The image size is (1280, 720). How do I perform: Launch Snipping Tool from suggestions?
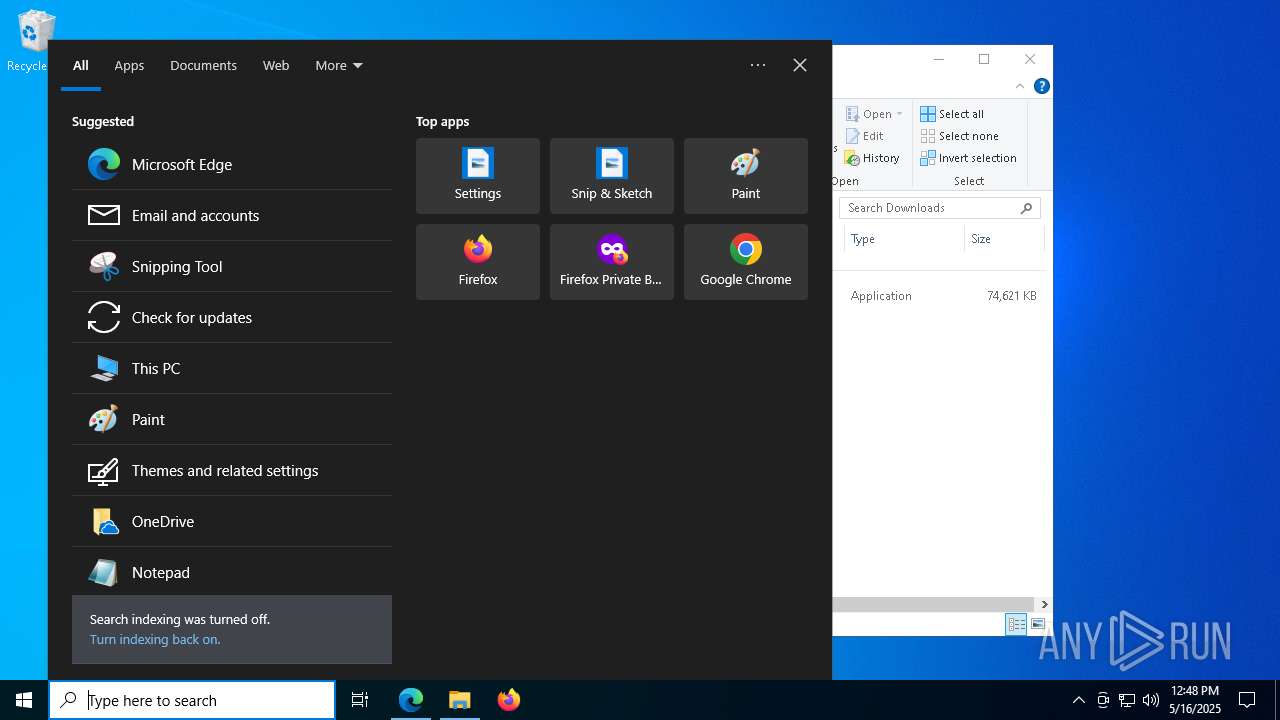(x=232, y=266)
